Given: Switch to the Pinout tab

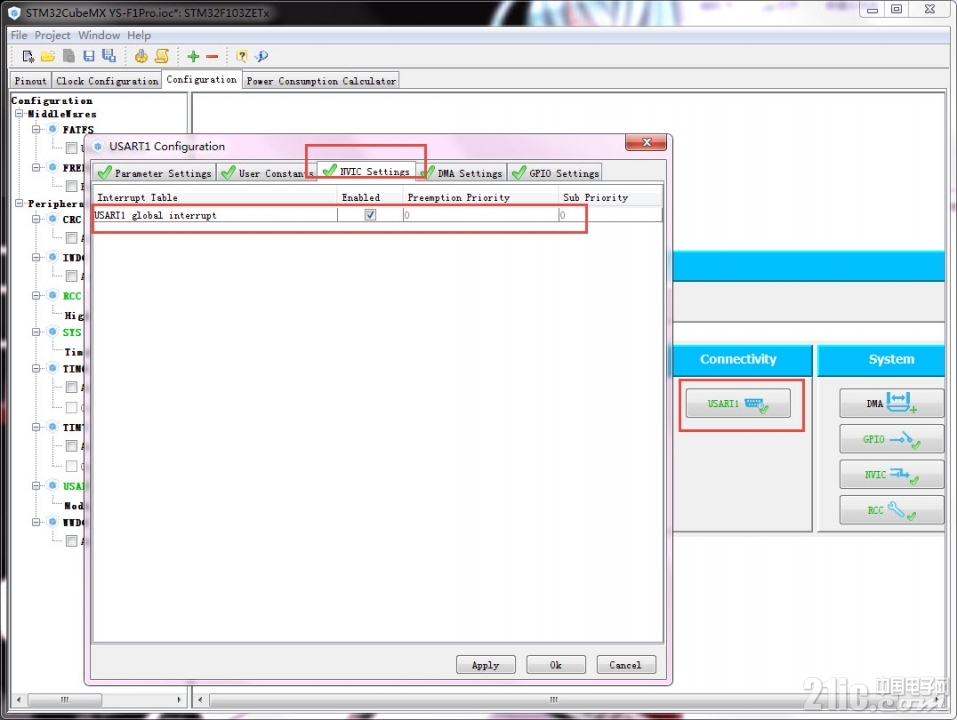Looking at the screenshot, I should pyautogui.click(x=31, y=81).
